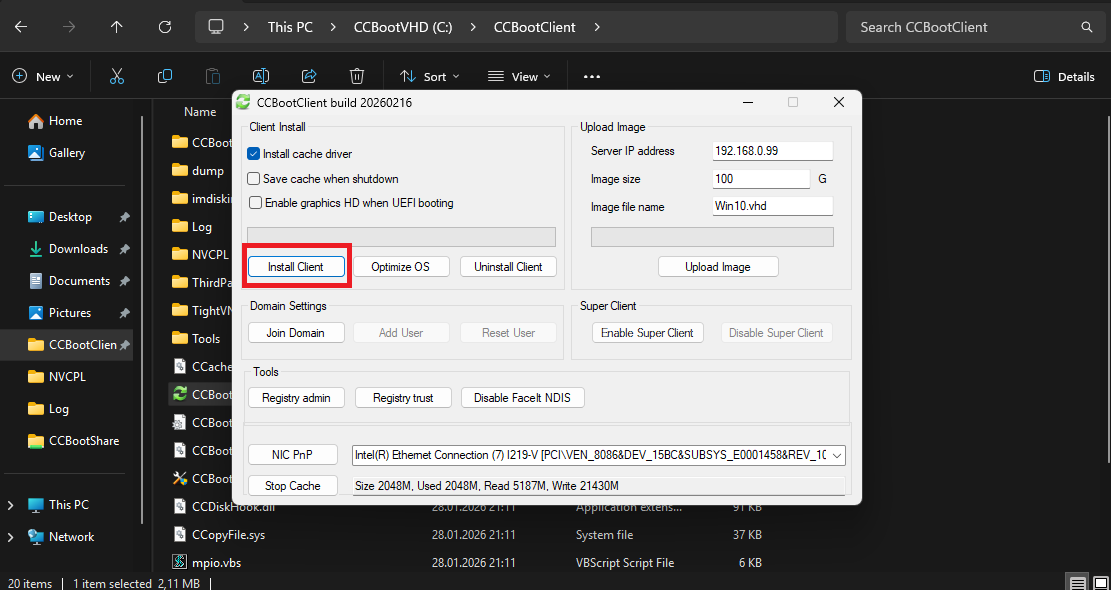Expand This PC tree node
The height and width of the screenshot is (590, 1111).
pyautogui.click(x=11, y=505)
